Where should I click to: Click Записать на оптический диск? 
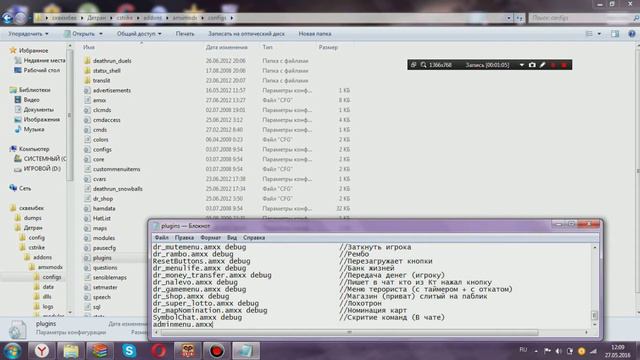pyautogui.click(x=246, y=34)
